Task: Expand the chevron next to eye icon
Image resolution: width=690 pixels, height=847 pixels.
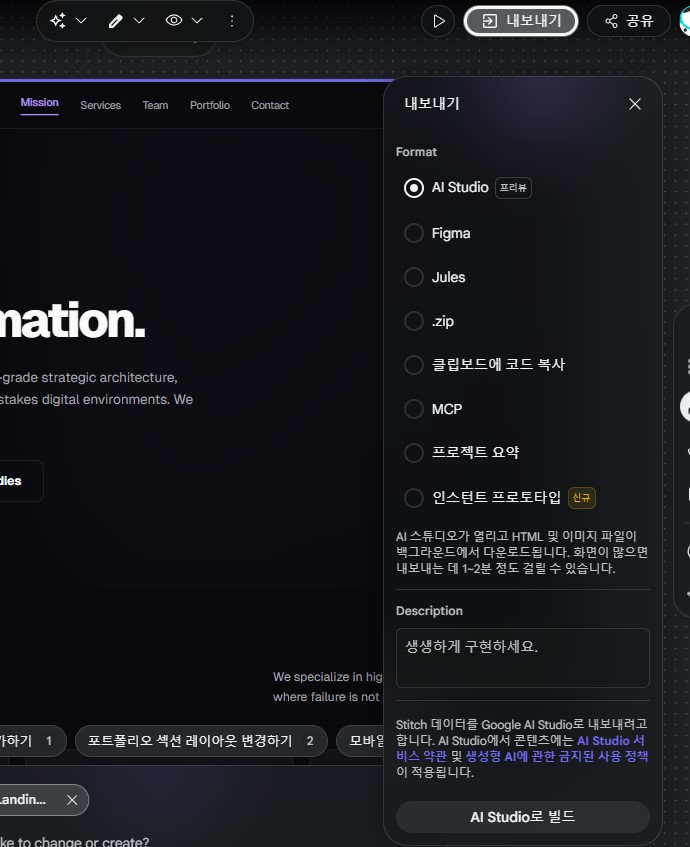Action: pyautogui.click(x=197, y=21)
